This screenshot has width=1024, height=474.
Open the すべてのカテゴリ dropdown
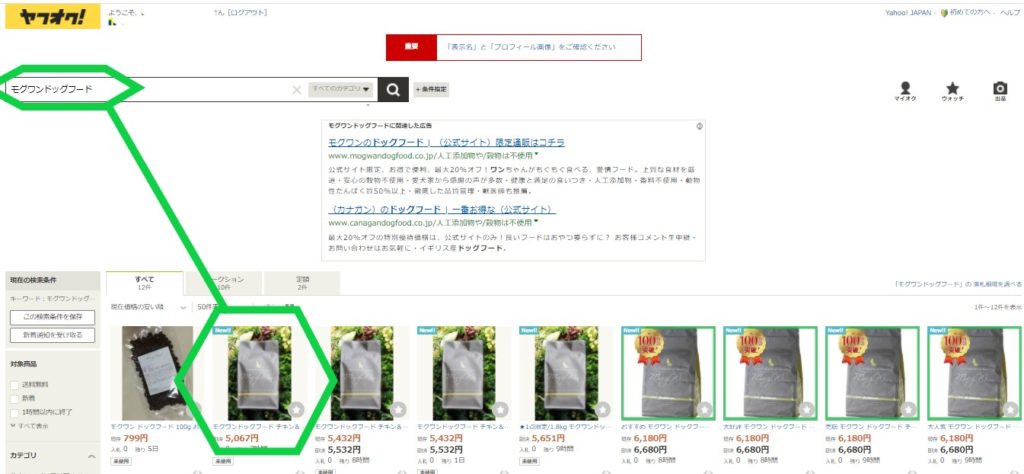click(342, 89)
